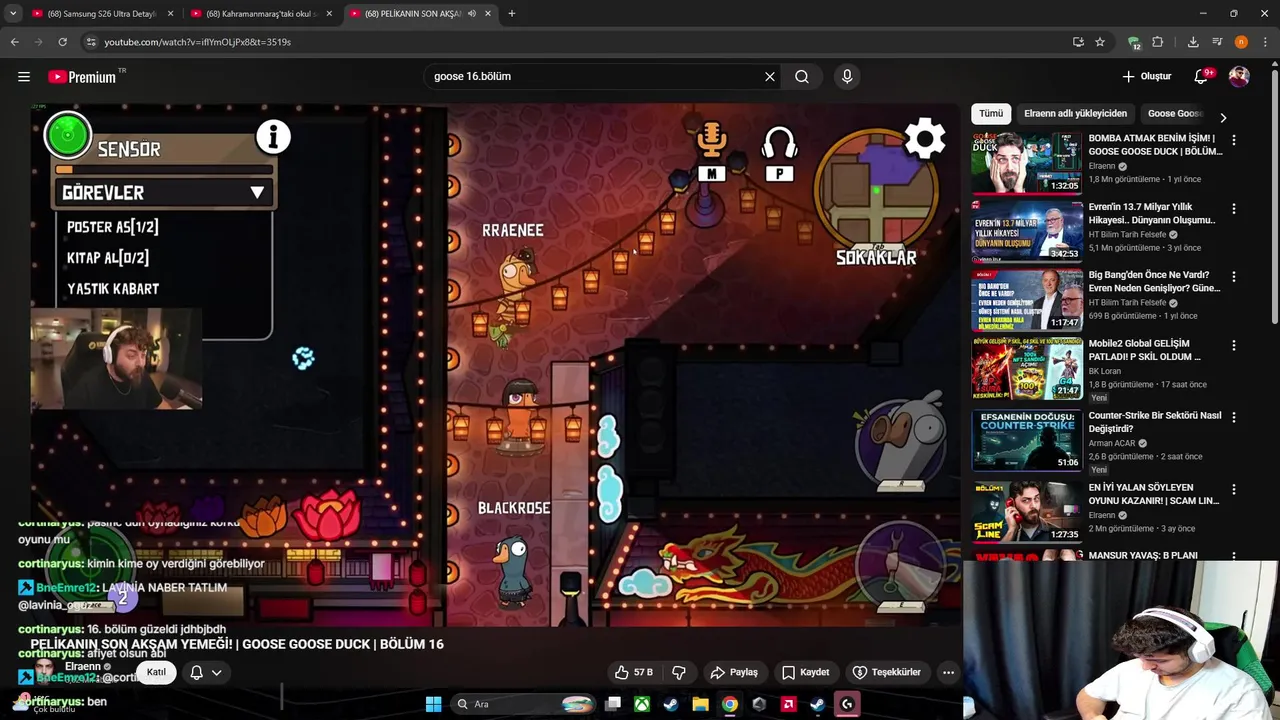Open the Windows Start menu
Screen dimensions: 1280x720
[x=433, y=704]
